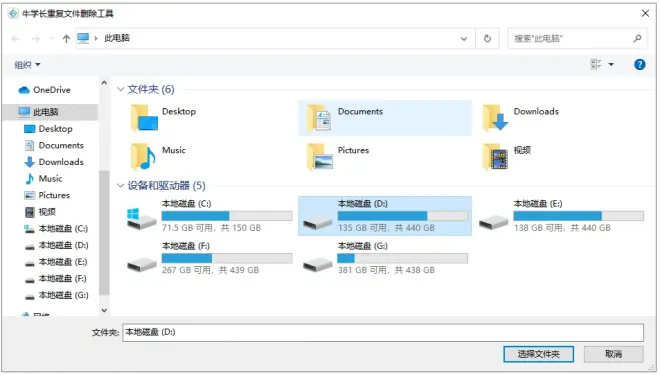The image size is (660, 375).
Task: Select OneDrive in the sidebar
Action: 45,90
